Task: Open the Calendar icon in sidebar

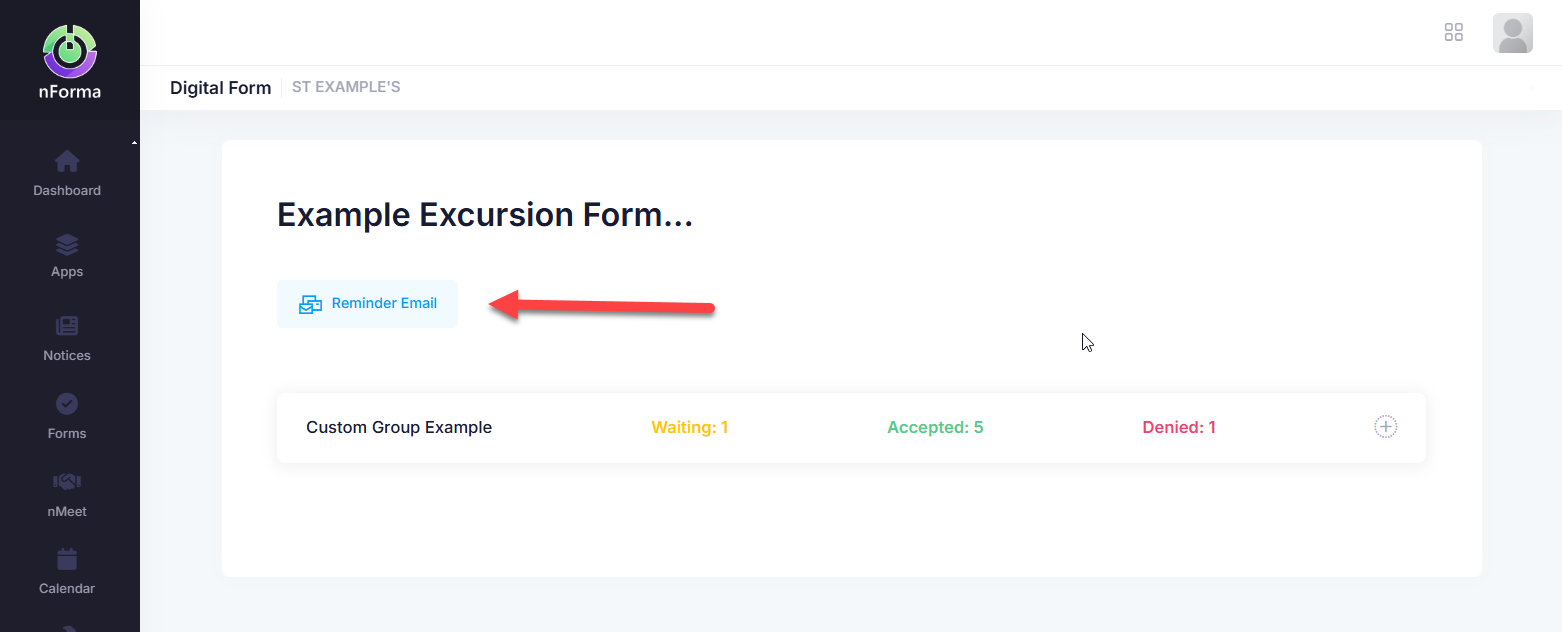Action: coord(67,559)
